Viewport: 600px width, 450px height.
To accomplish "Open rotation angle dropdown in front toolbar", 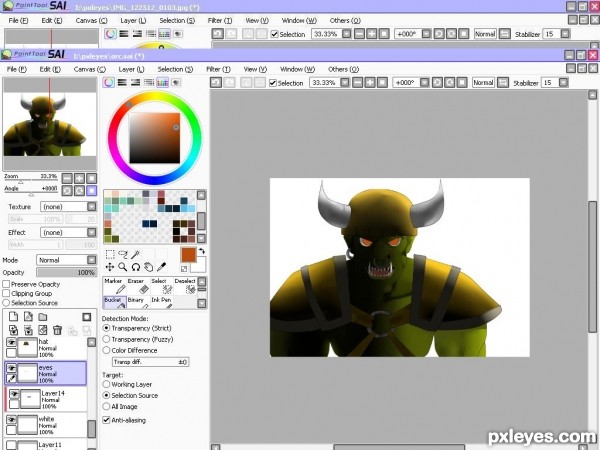I will 425,82.
